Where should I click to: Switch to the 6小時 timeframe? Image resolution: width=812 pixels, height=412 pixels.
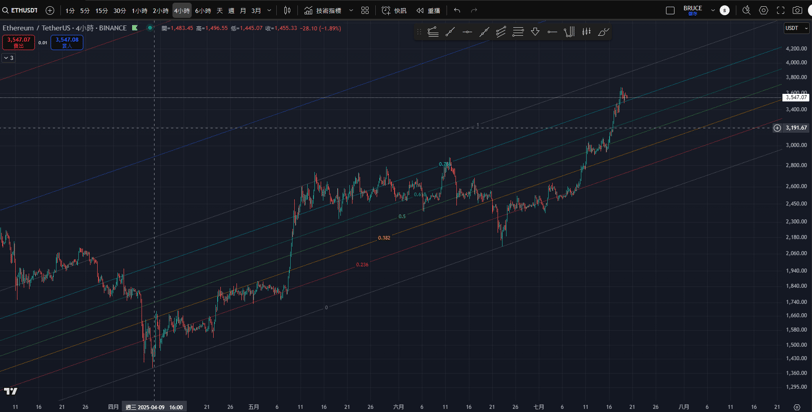click(203, 10)
